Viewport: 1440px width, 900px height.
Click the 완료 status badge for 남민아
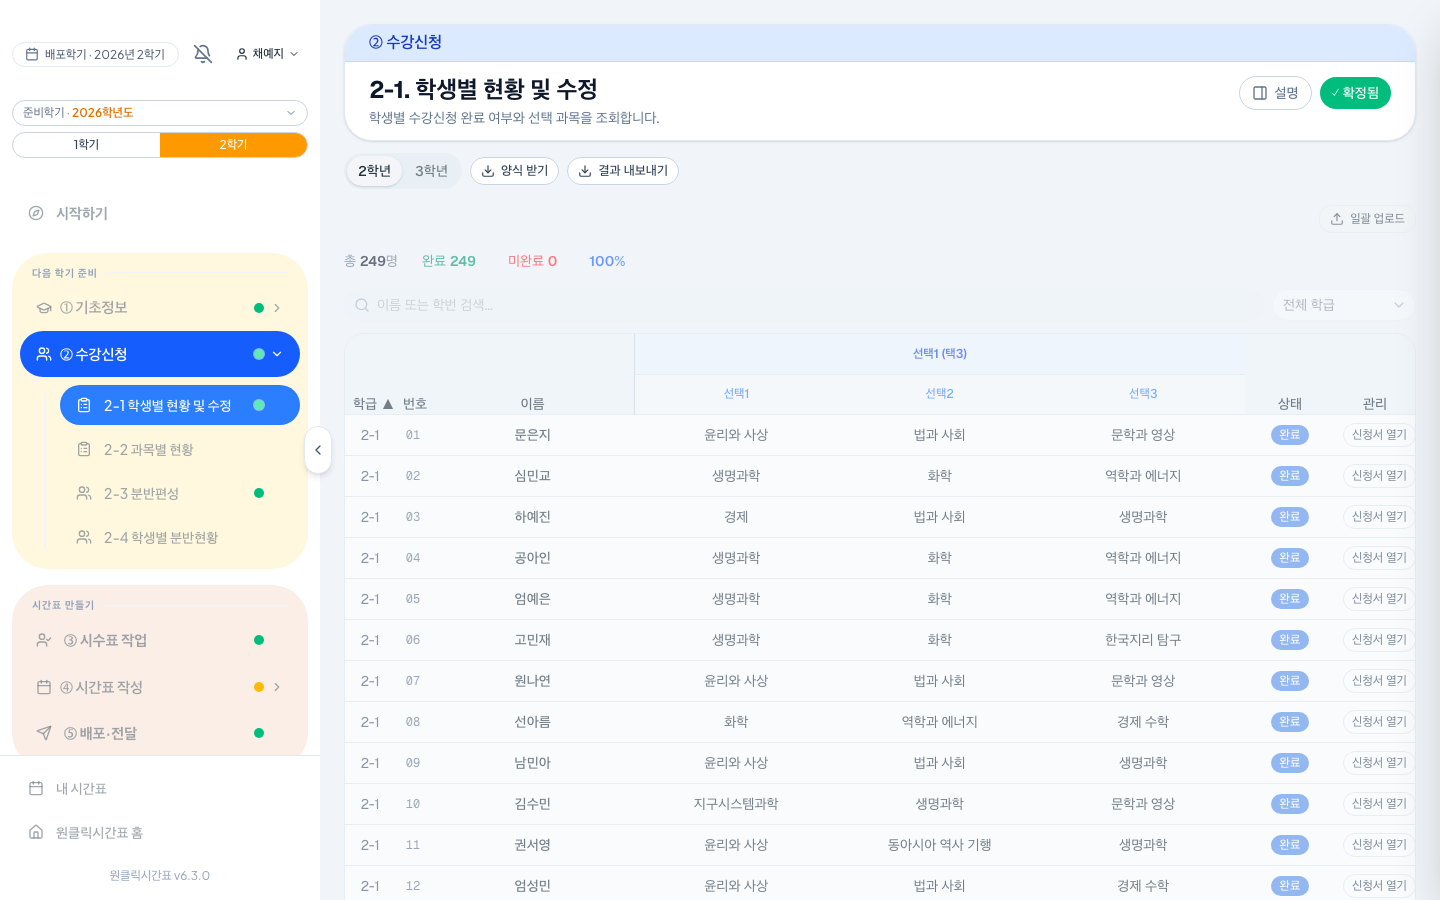click(x=1290, y=763)
